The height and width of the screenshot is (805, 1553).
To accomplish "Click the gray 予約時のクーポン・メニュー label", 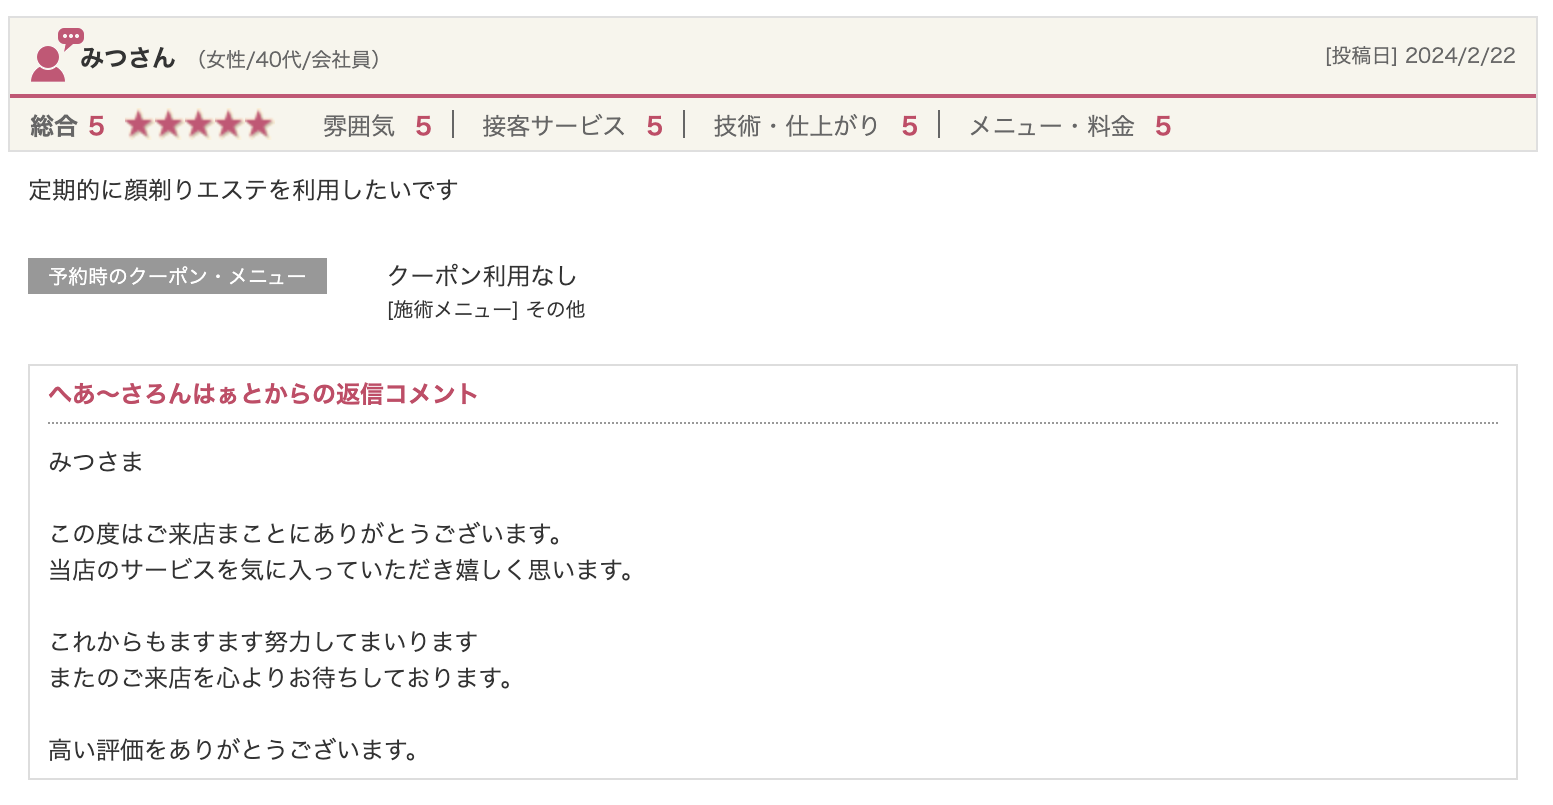I will (x=177, y=276).
